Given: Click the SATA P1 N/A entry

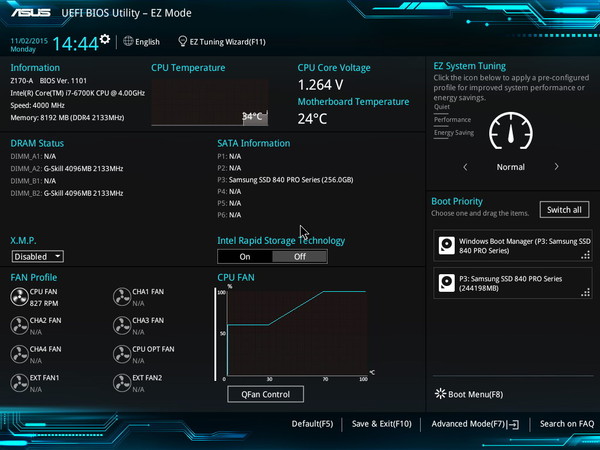Looking at the screenshot, I should tap(229, 157).
